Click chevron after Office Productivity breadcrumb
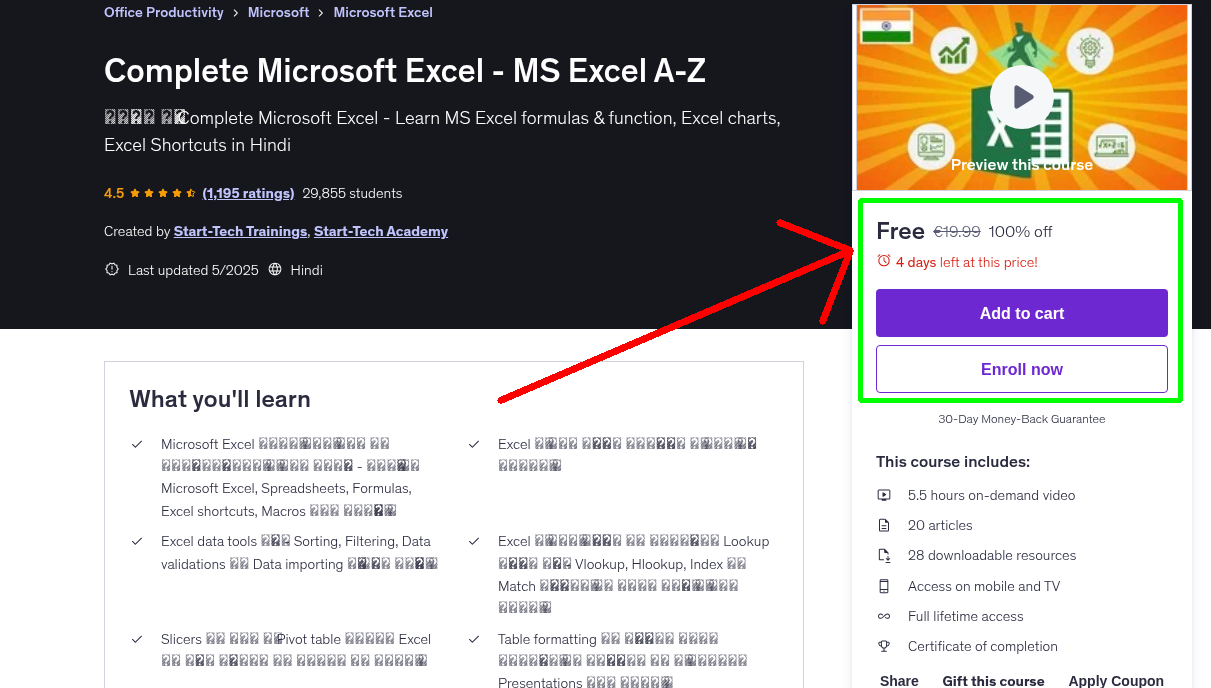The width and height of the screenshot is (1211, 688). point(236,13)
